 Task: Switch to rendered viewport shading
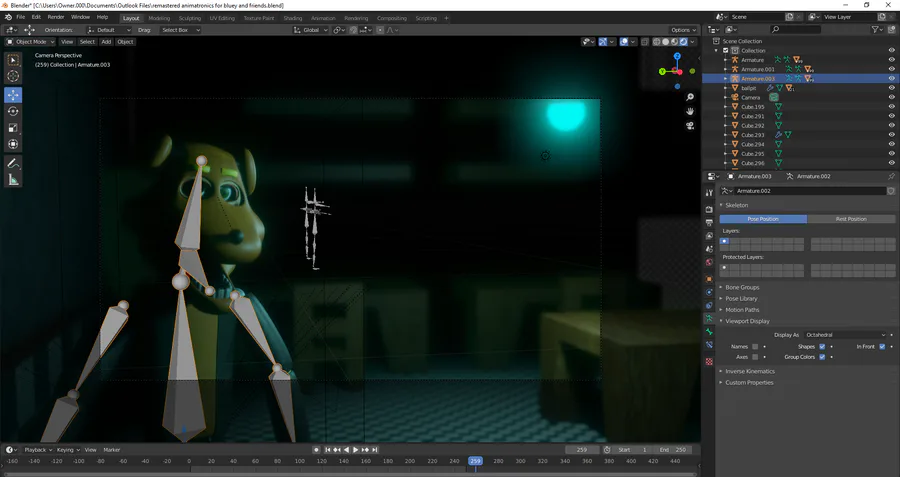coord(684,42)
